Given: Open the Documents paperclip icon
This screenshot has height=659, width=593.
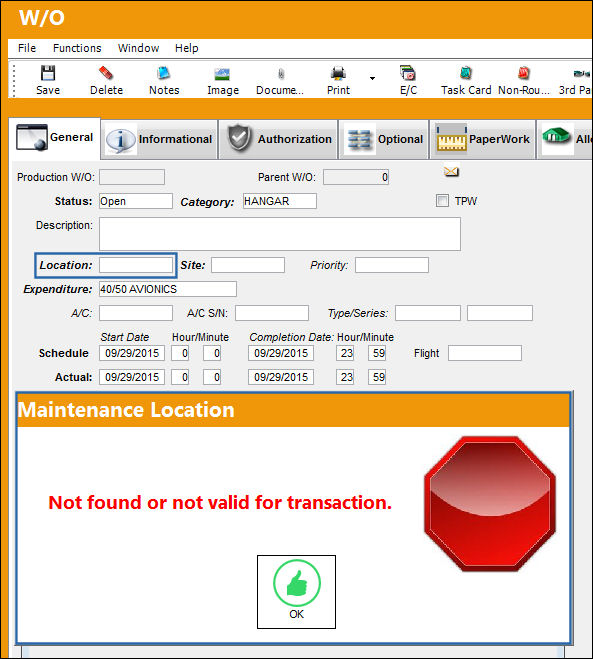Looking at the screenshot, I should (x=280, y=74).
